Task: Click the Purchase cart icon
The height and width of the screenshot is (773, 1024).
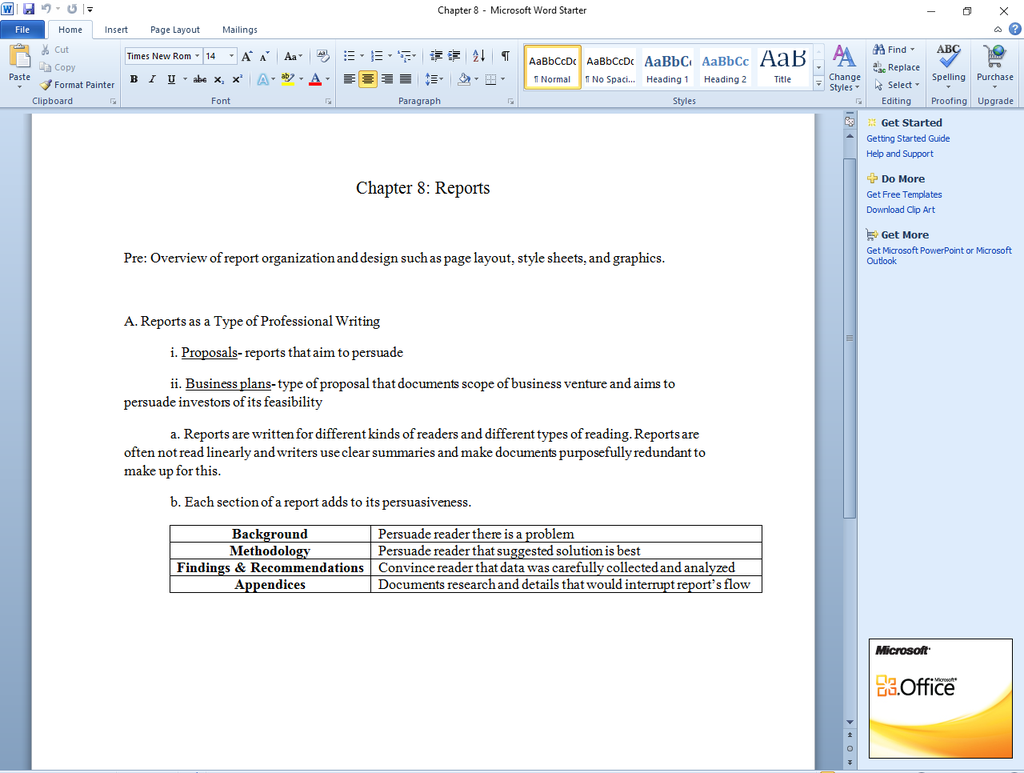Action: tap(995, 57)
